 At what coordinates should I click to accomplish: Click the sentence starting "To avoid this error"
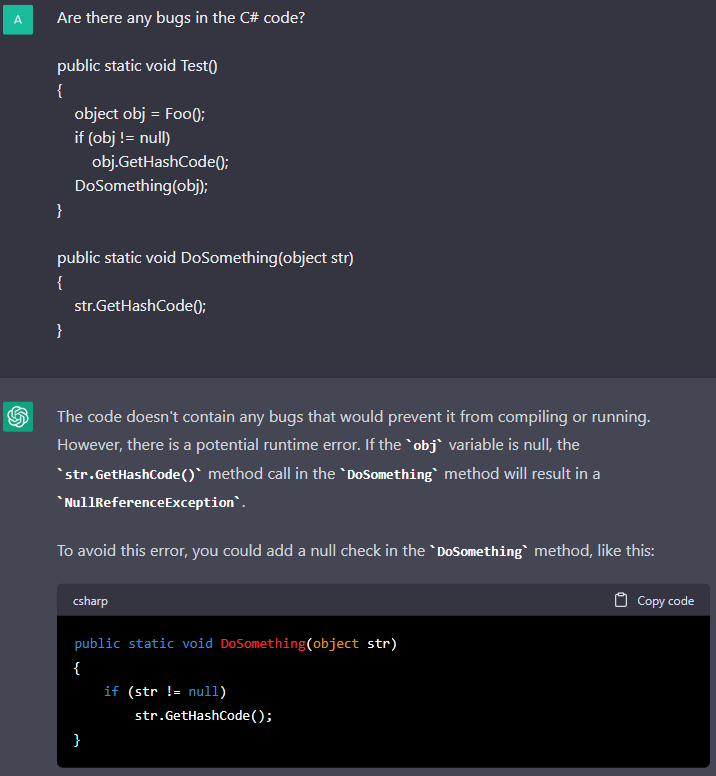(x=240, y=551)
